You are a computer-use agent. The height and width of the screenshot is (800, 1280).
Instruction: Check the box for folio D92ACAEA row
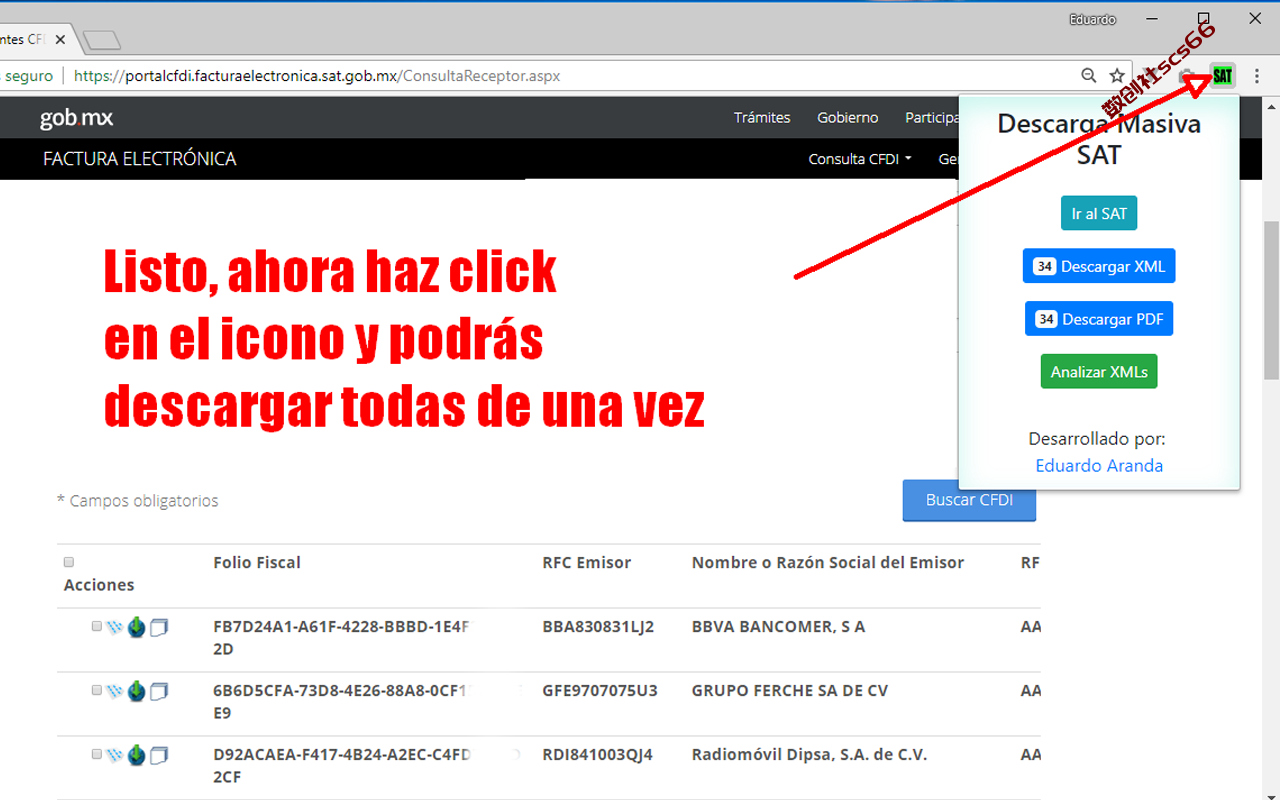97,754
